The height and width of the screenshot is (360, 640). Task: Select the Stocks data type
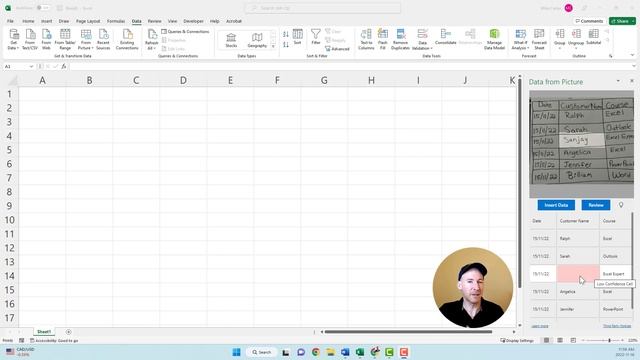click(x=231, y=40)
